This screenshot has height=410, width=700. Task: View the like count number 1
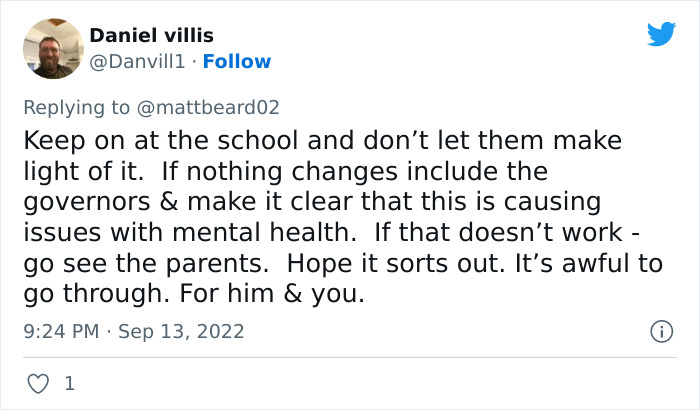pos(69,383)
